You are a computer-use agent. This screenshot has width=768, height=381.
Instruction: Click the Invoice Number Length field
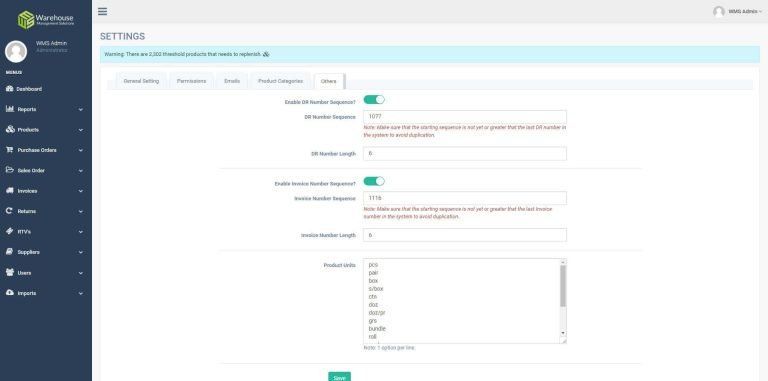click(x=465, y=235)
